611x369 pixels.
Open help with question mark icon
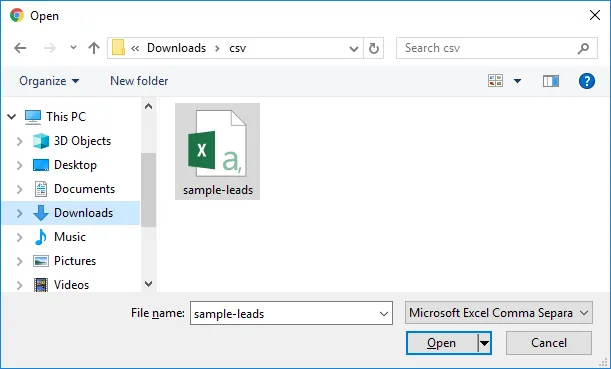tap(586, 81)
